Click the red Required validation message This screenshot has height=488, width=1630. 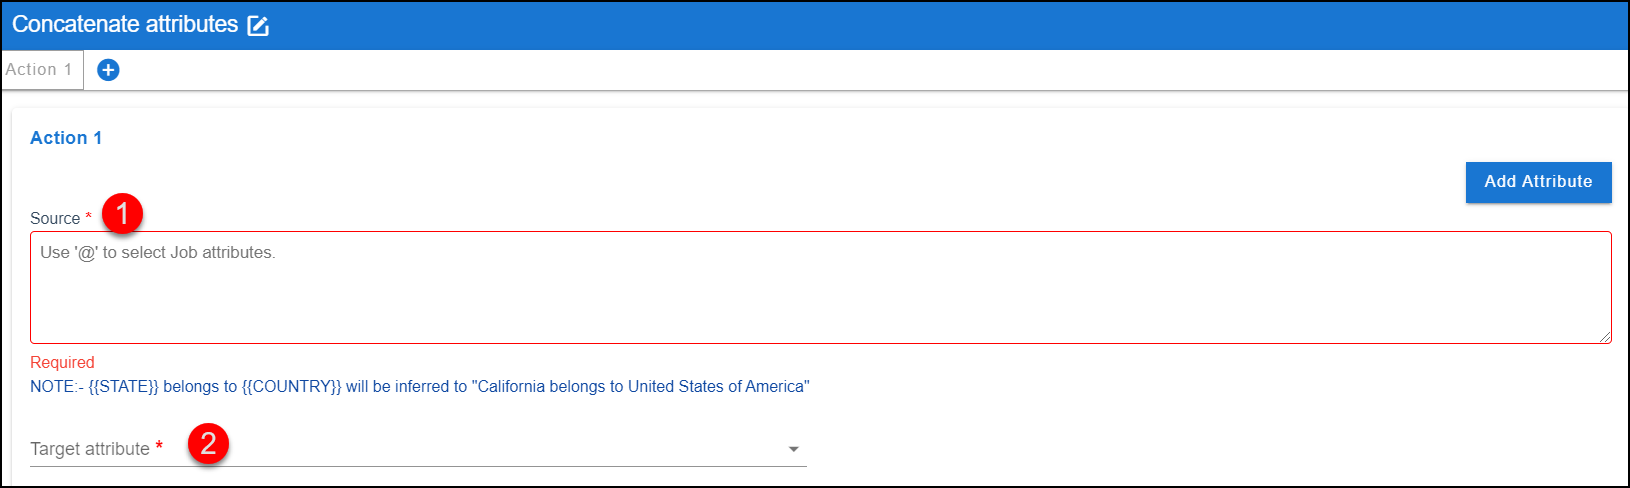(62, 362)
